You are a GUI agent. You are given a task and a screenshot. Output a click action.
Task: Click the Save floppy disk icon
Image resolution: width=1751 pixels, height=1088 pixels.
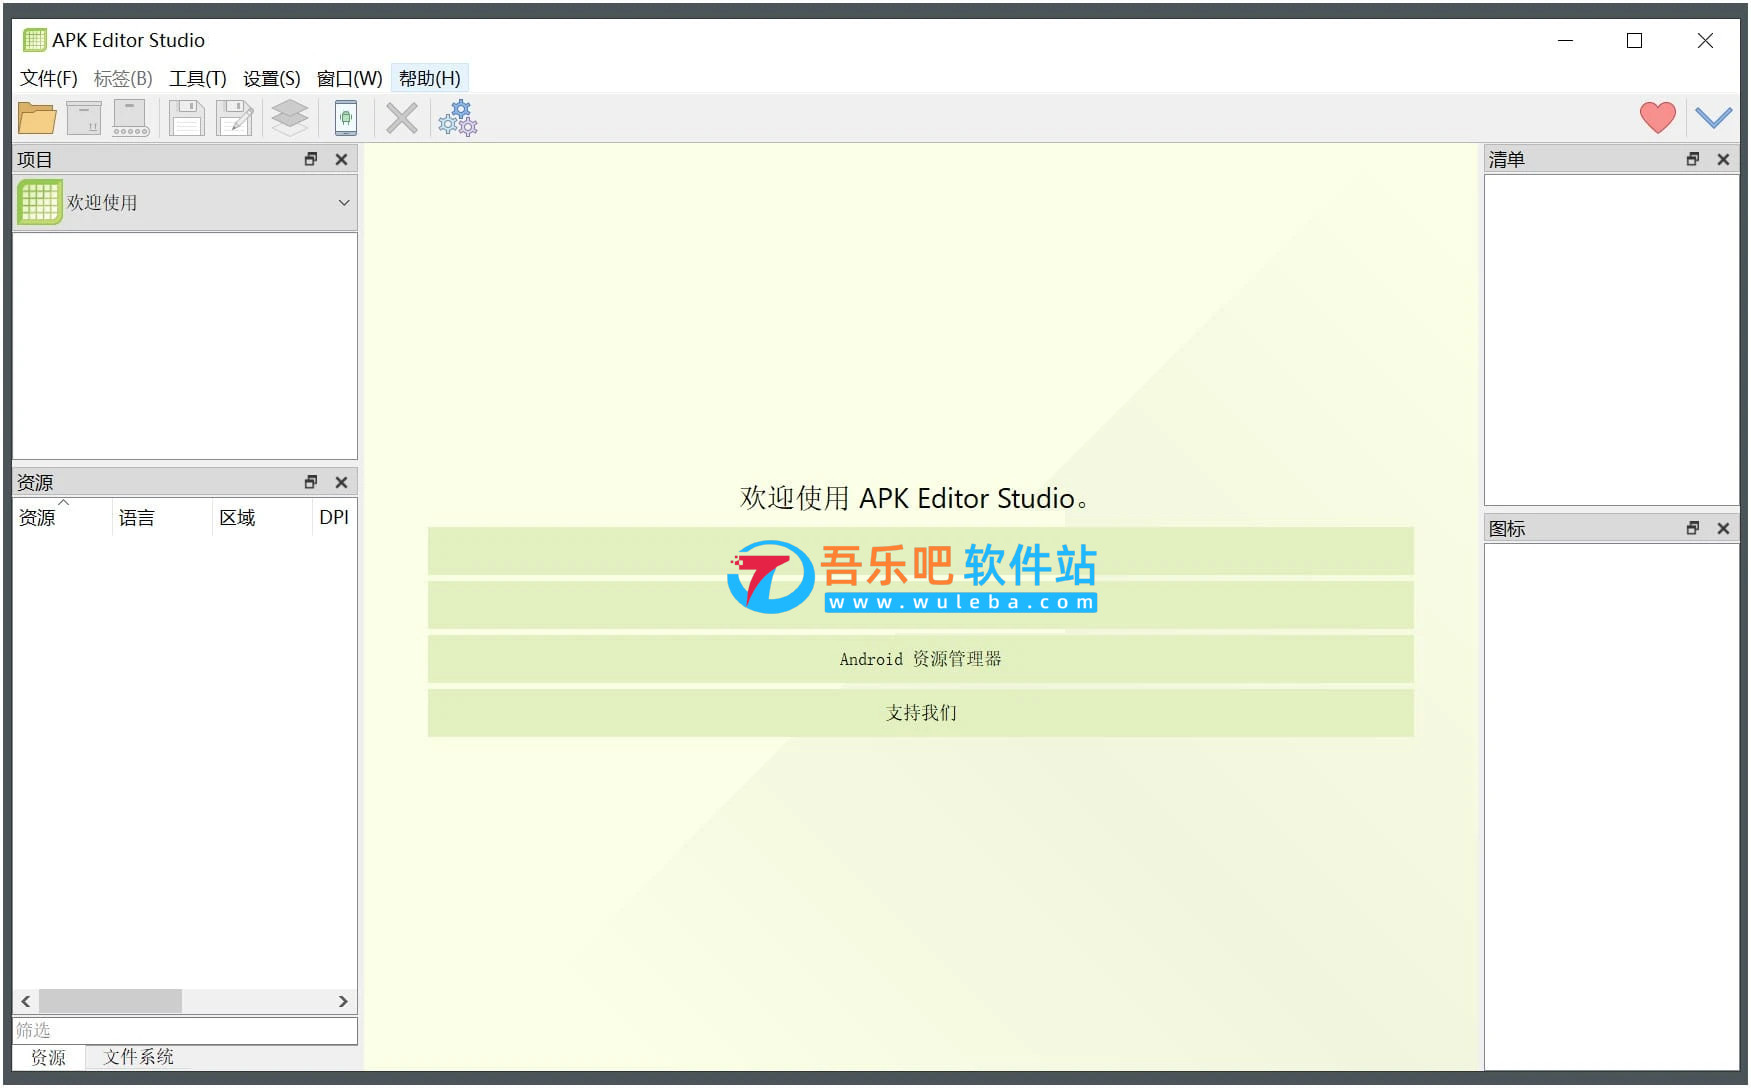186,118
